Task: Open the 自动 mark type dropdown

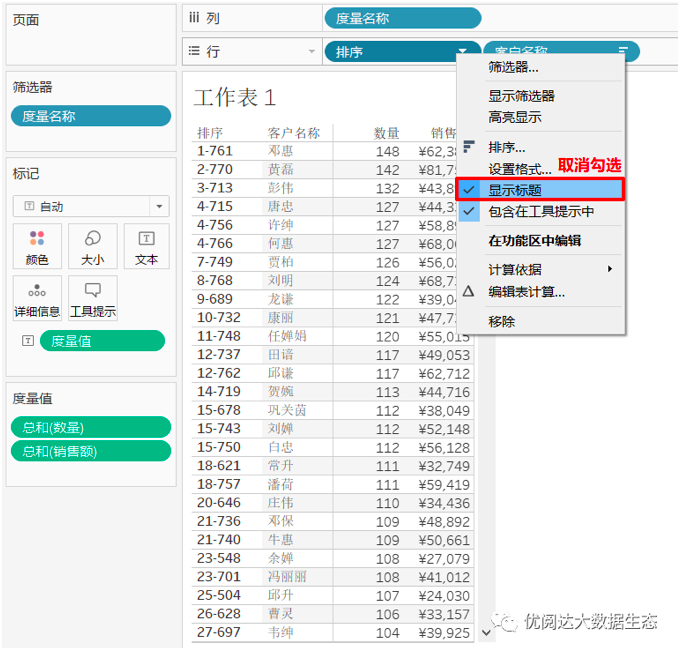Action: click(159, 206)
